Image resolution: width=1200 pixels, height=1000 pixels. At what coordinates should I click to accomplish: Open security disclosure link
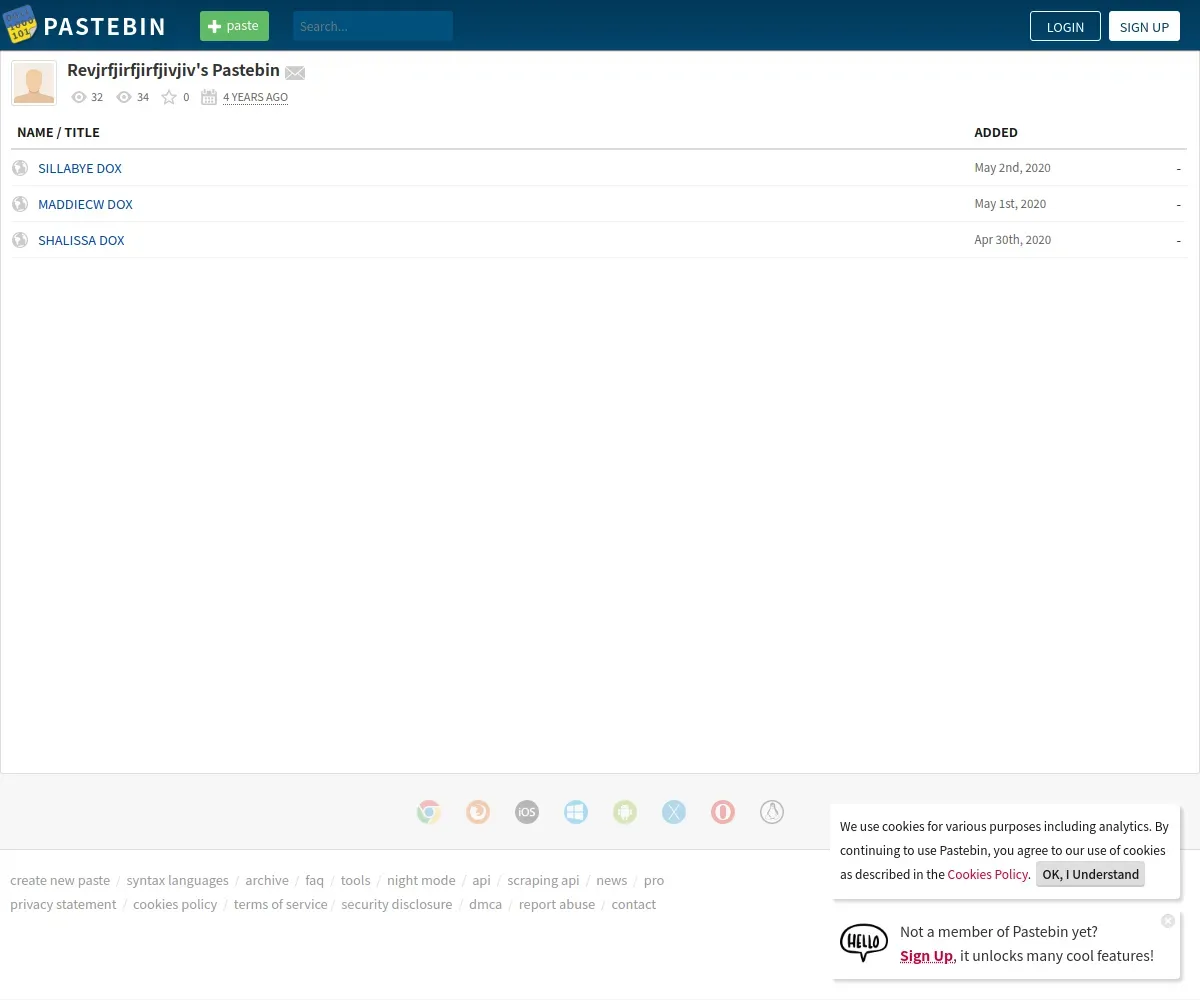tap(396, 904)
